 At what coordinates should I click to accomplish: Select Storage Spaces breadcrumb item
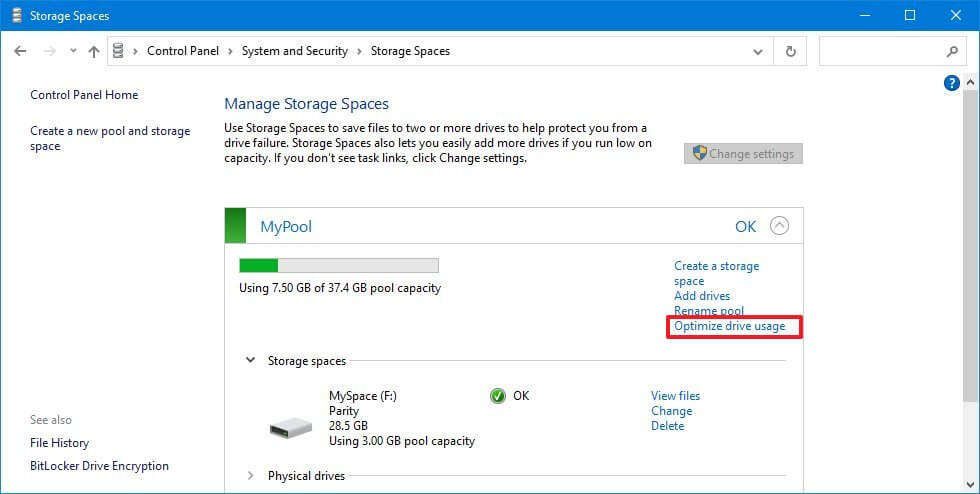(x=410, y=51)
